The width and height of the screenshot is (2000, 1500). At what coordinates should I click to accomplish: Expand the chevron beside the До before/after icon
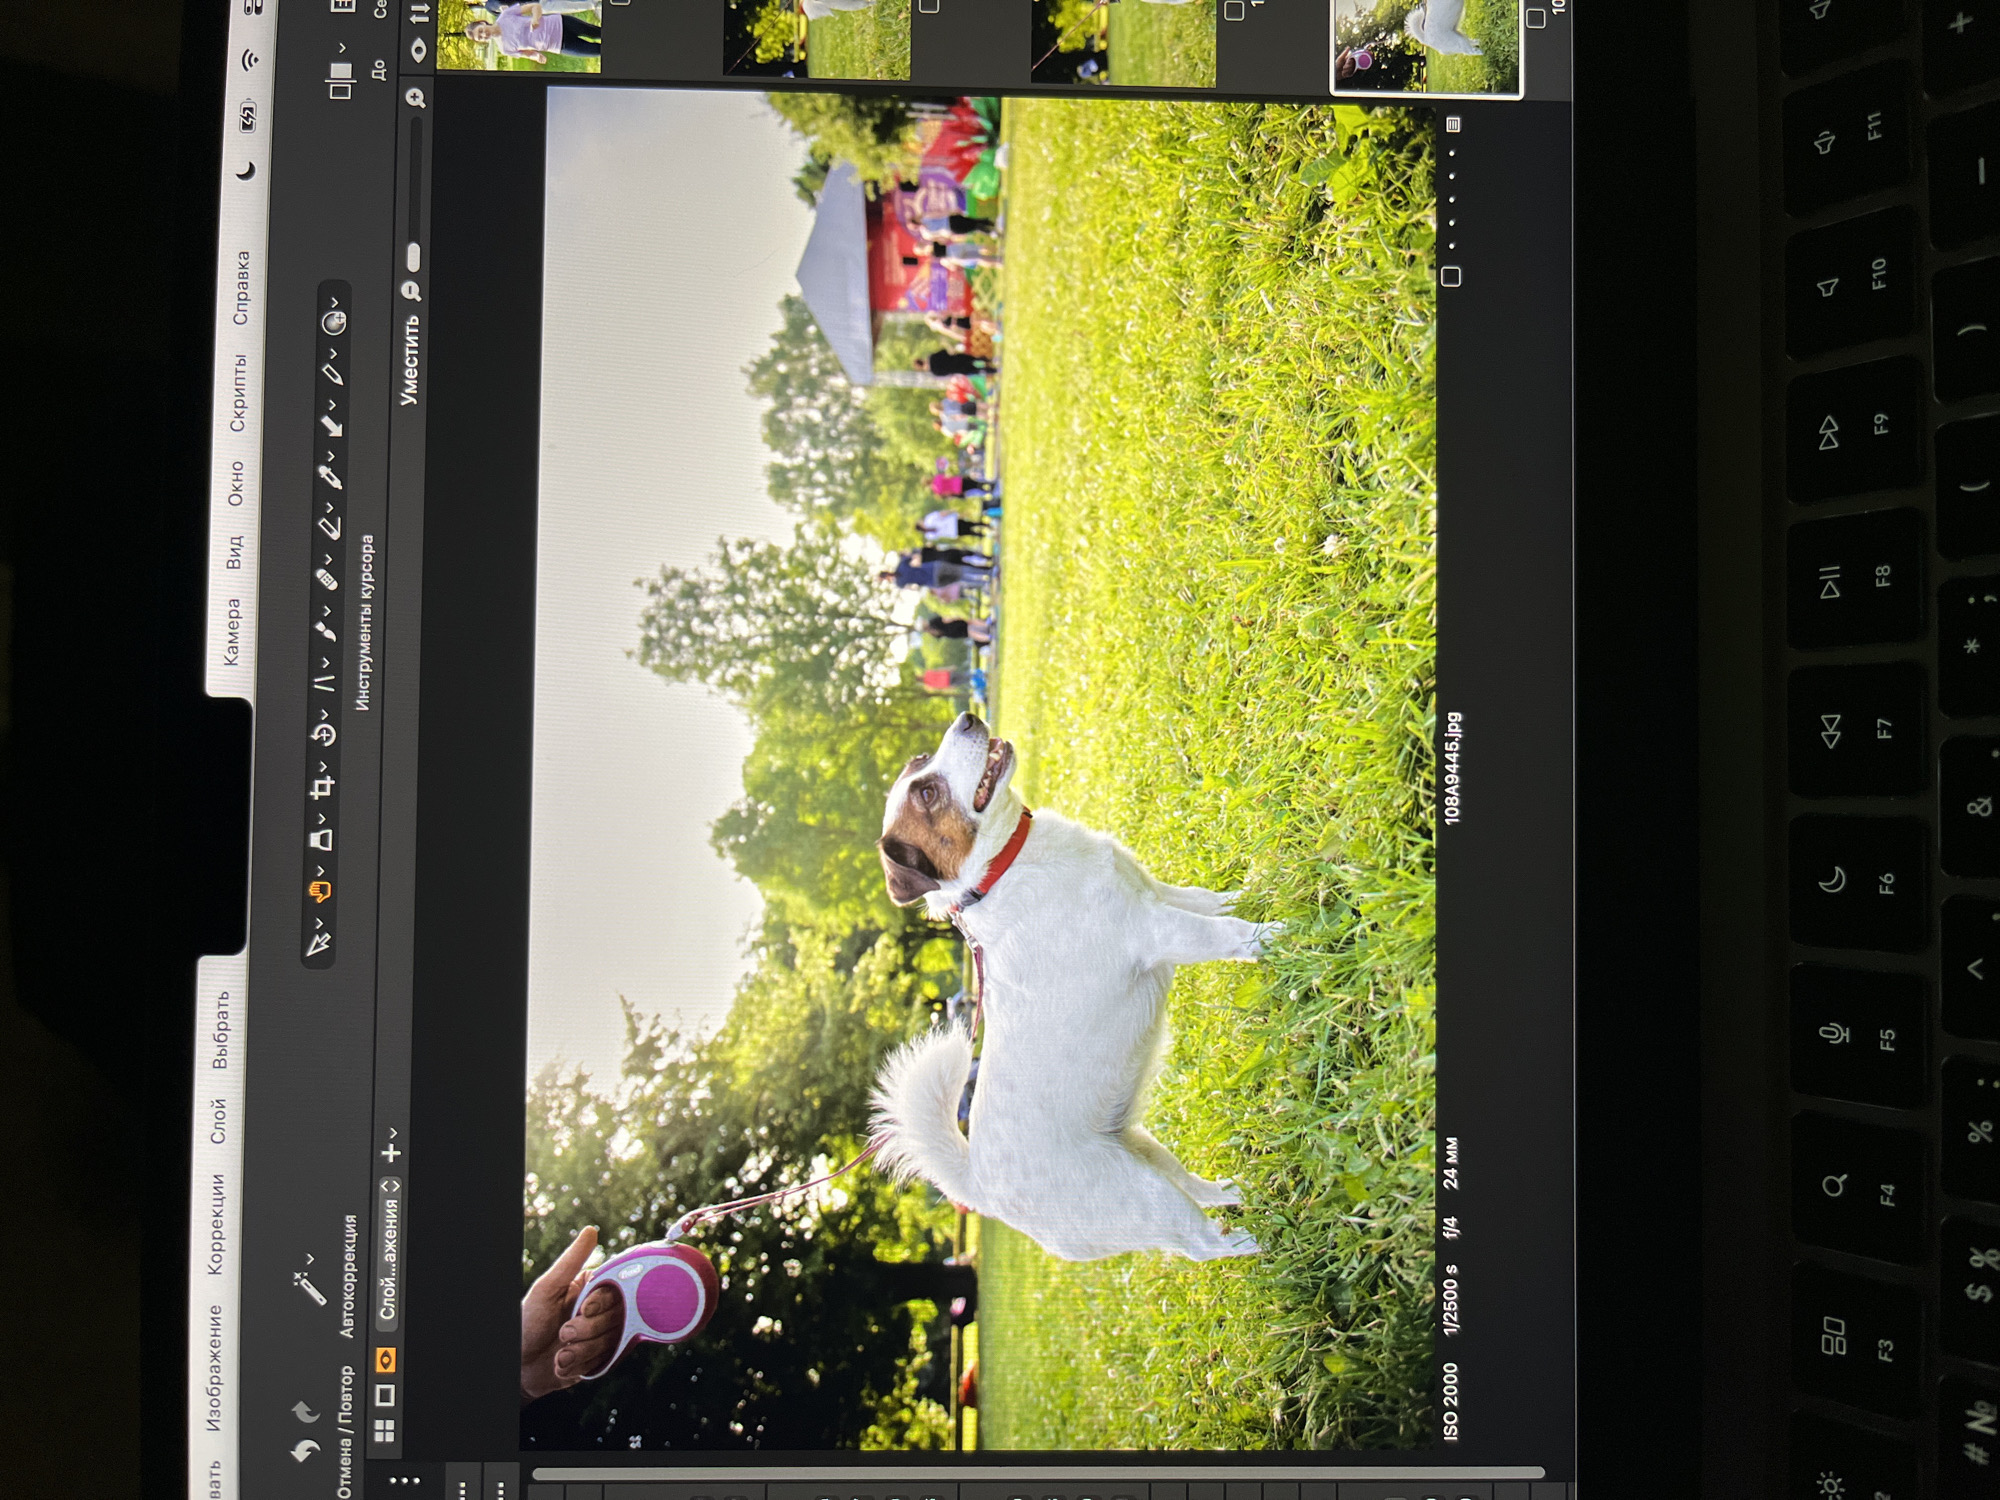tap(341, 47)
